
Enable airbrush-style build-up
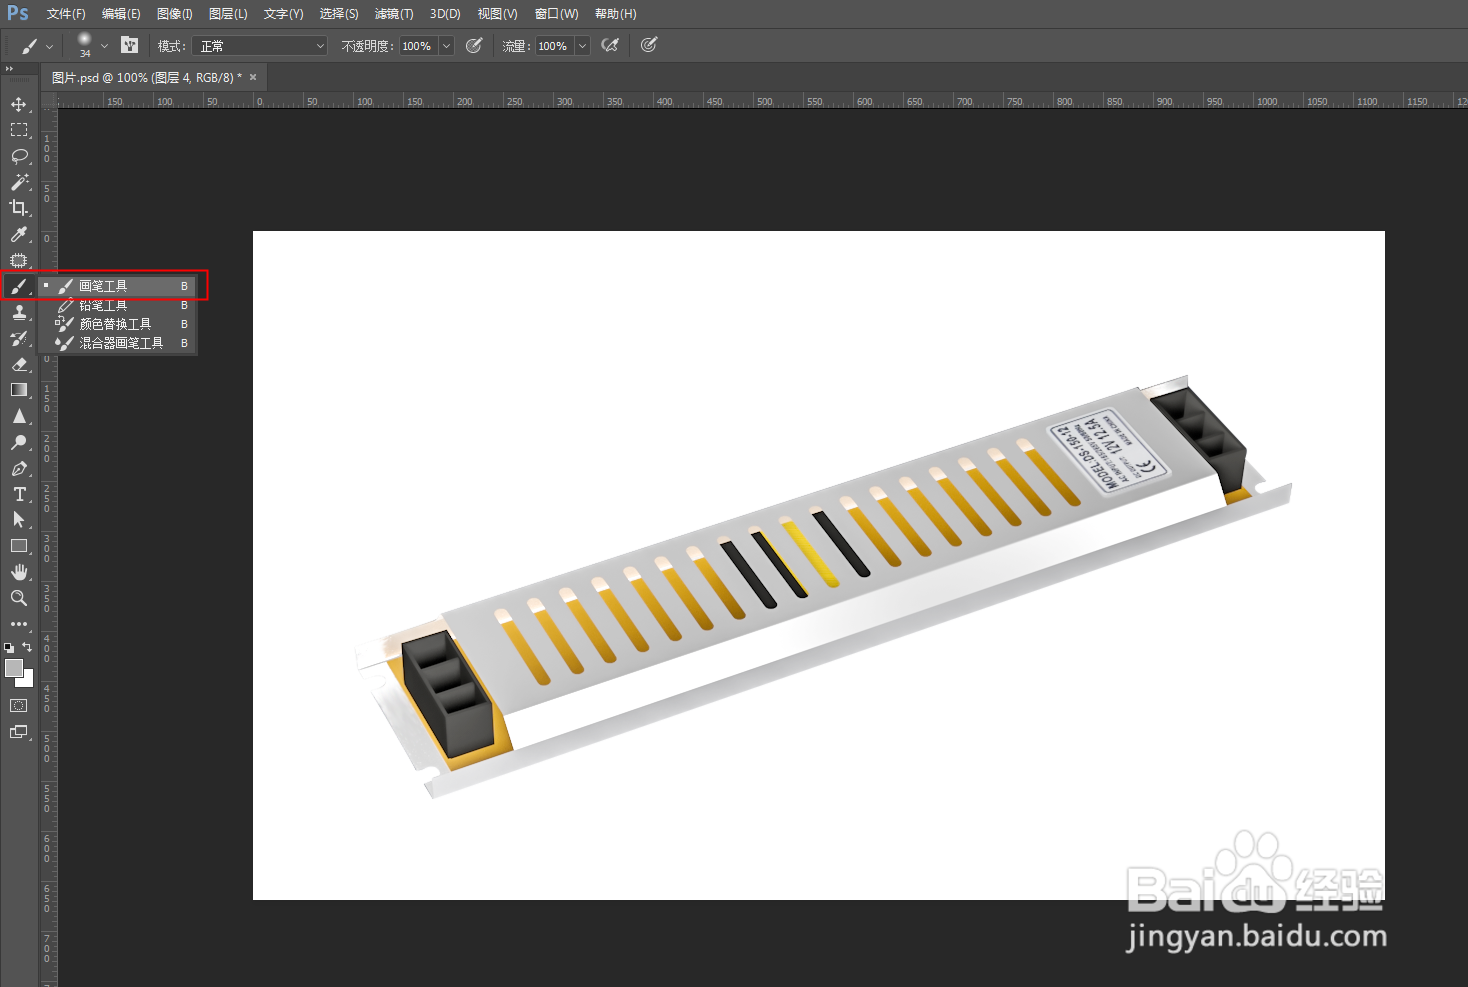pyautogui.click(x=610, y=45)
